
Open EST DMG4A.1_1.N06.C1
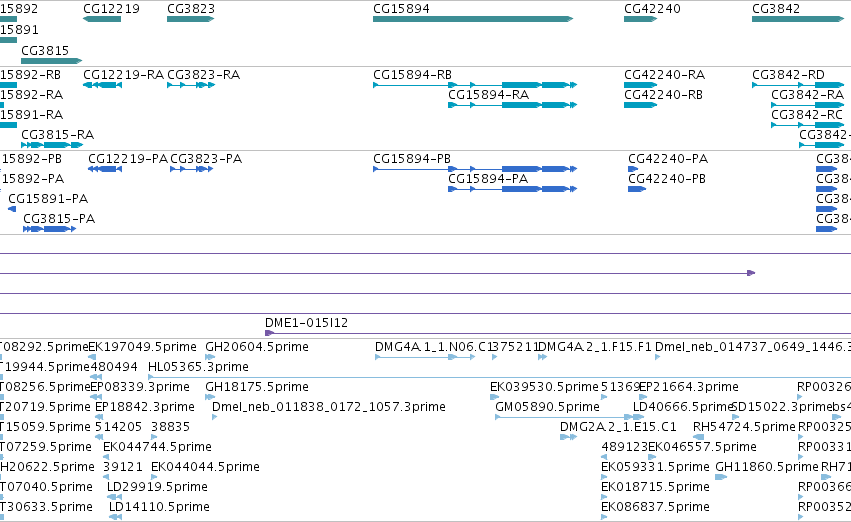click(433, 346)
